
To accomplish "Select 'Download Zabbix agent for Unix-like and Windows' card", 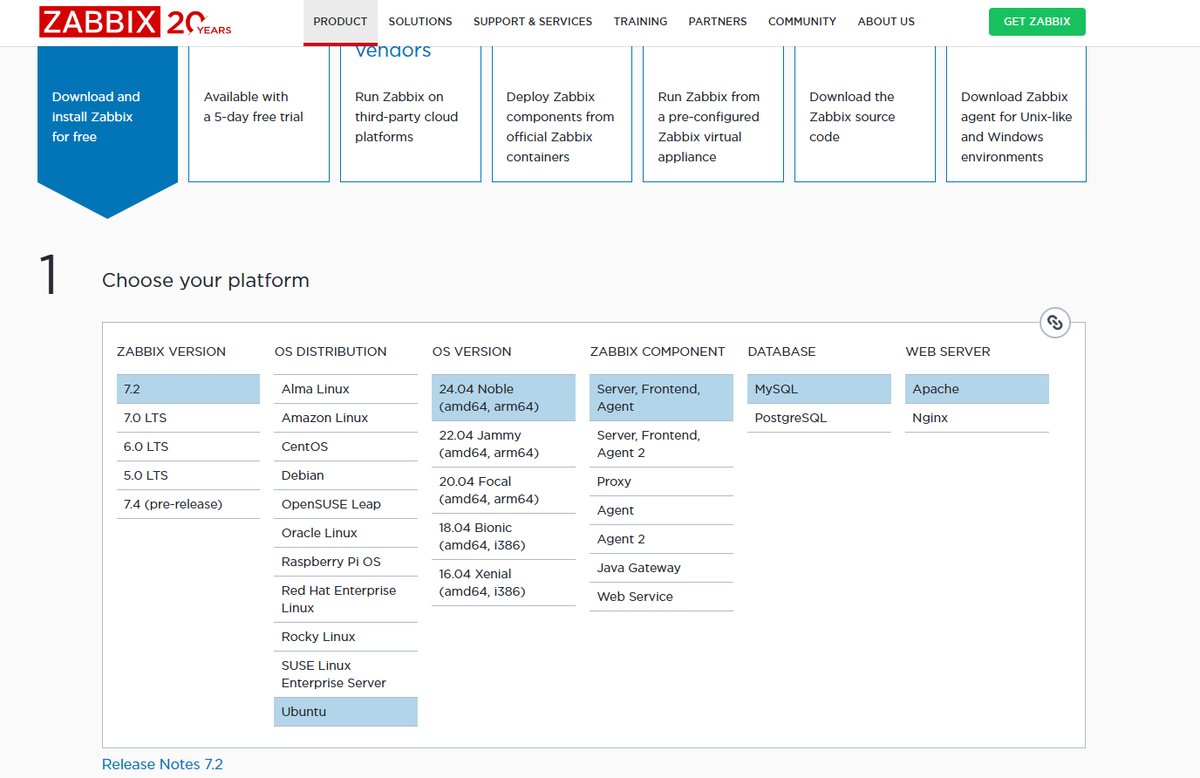I will click(x=1016, y=114).
